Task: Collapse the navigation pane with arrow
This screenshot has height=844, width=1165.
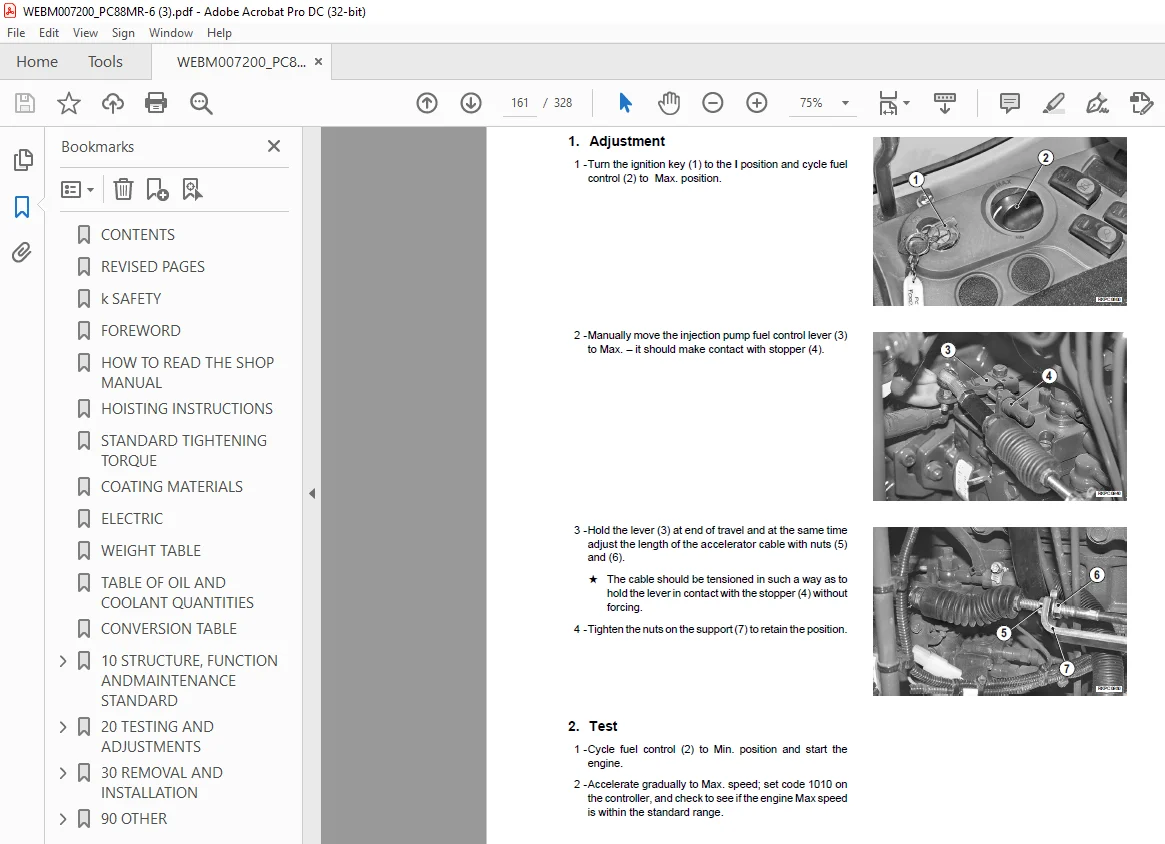Action: coord(312,493)
